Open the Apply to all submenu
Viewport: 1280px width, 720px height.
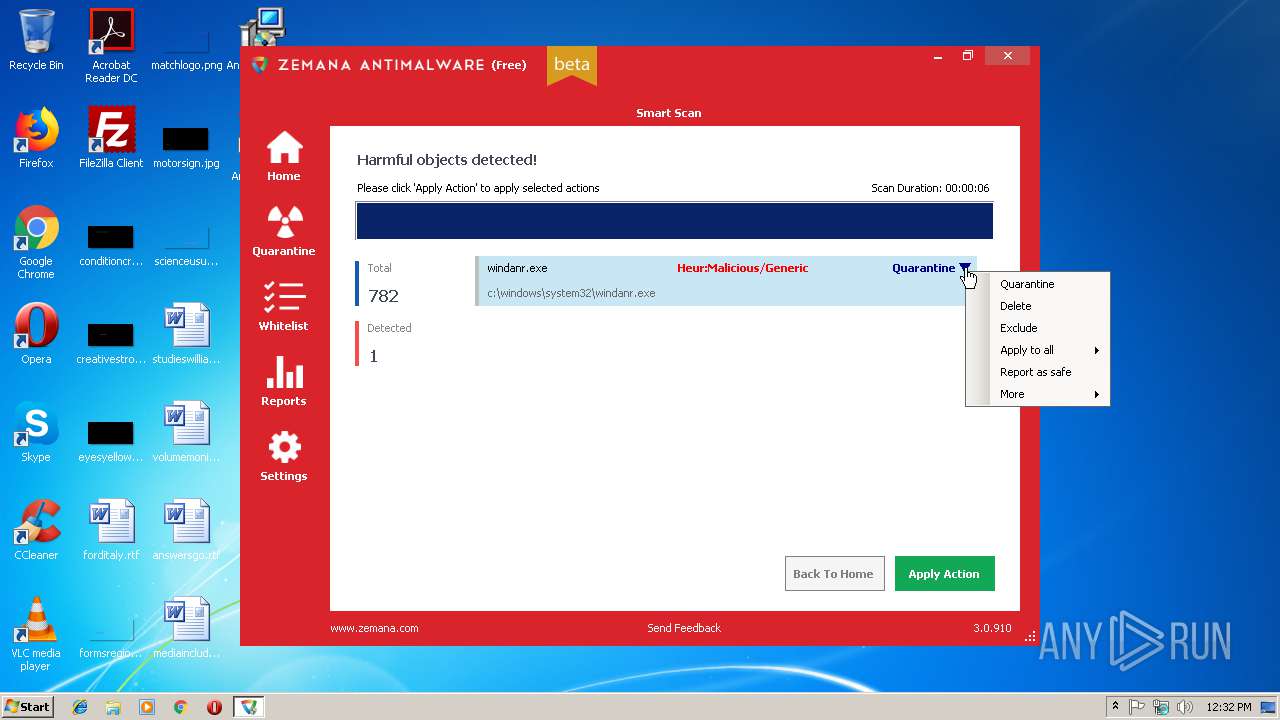click(x=1037, y=350)
